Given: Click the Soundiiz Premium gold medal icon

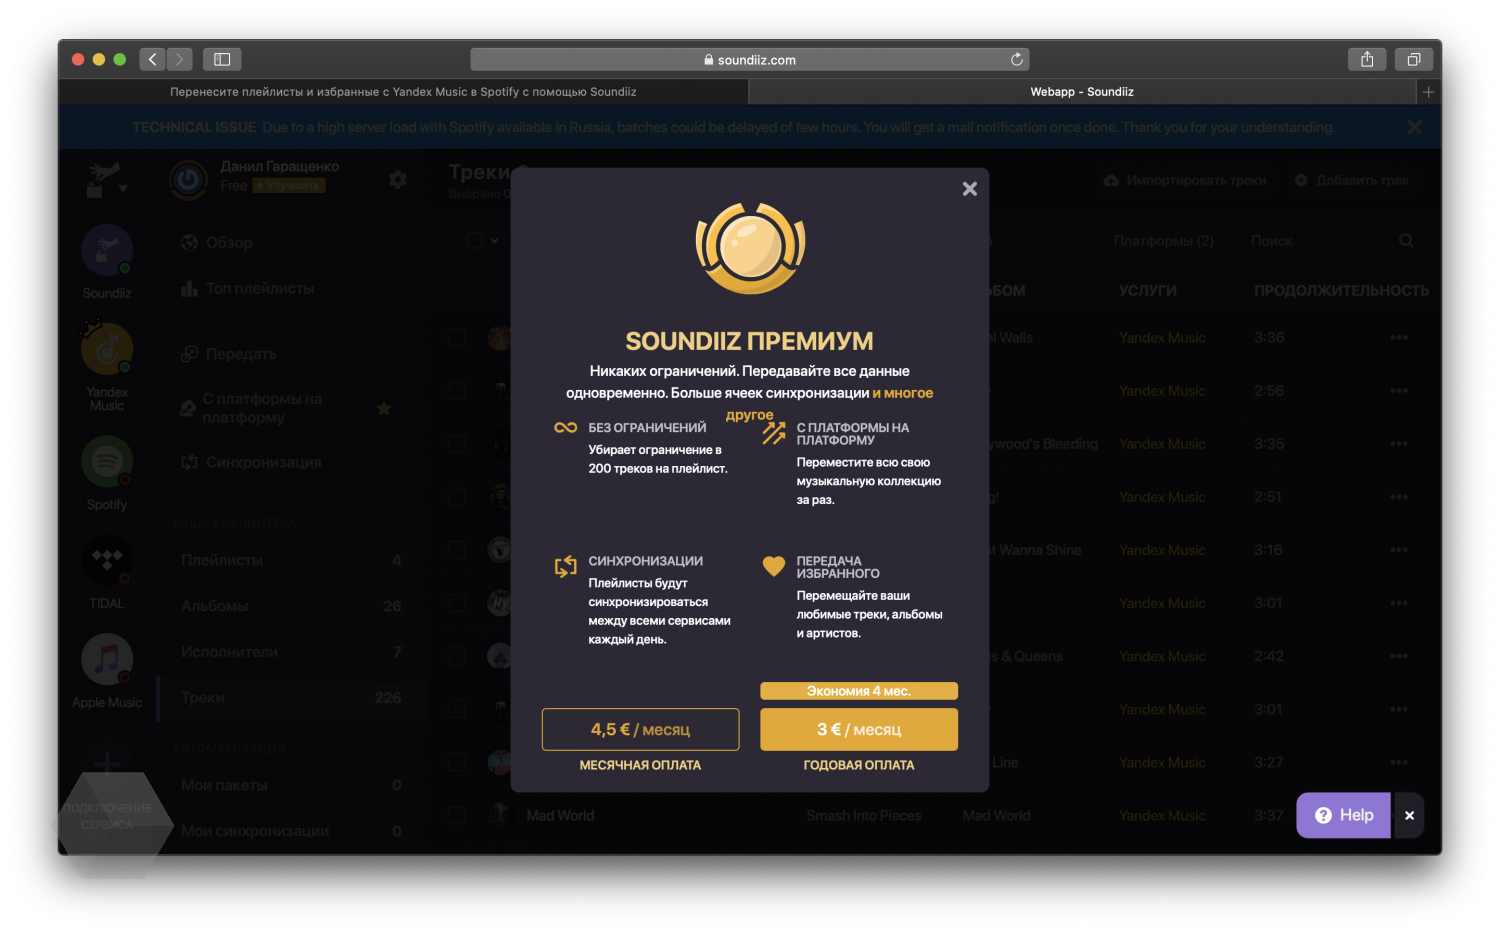Looking at the screenshot, I should (750, 248).
